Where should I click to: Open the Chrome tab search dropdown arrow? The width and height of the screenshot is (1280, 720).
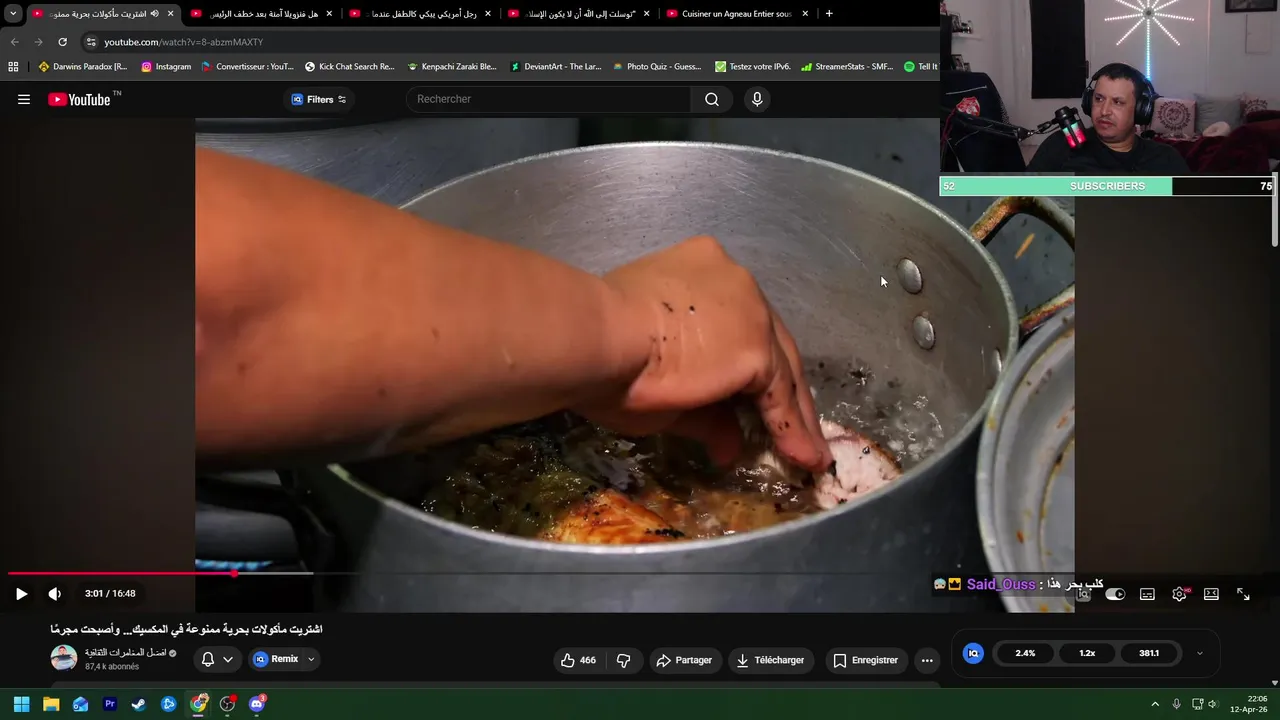point(13,14)
